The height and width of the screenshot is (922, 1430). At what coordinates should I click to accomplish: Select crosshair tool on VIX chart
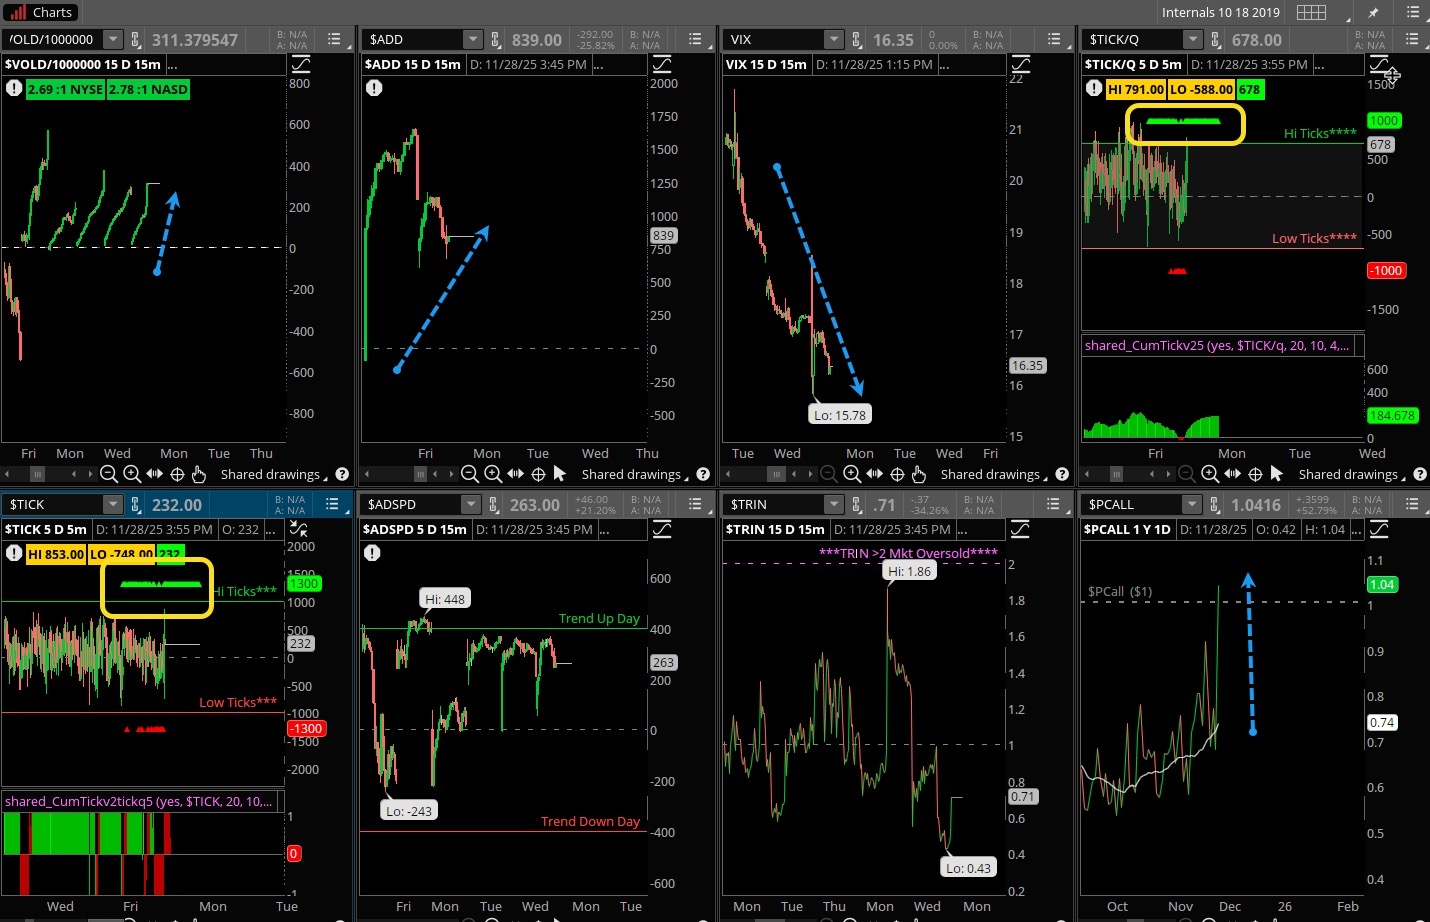click(897, 474)
